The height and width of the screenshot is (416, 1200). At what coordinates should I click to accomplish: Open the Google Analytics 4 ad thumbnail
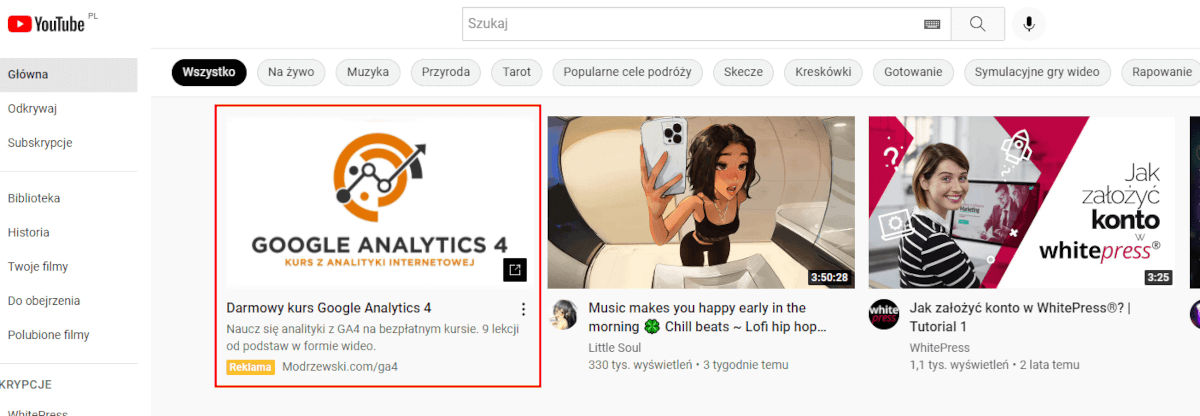[x=380, y=203]
